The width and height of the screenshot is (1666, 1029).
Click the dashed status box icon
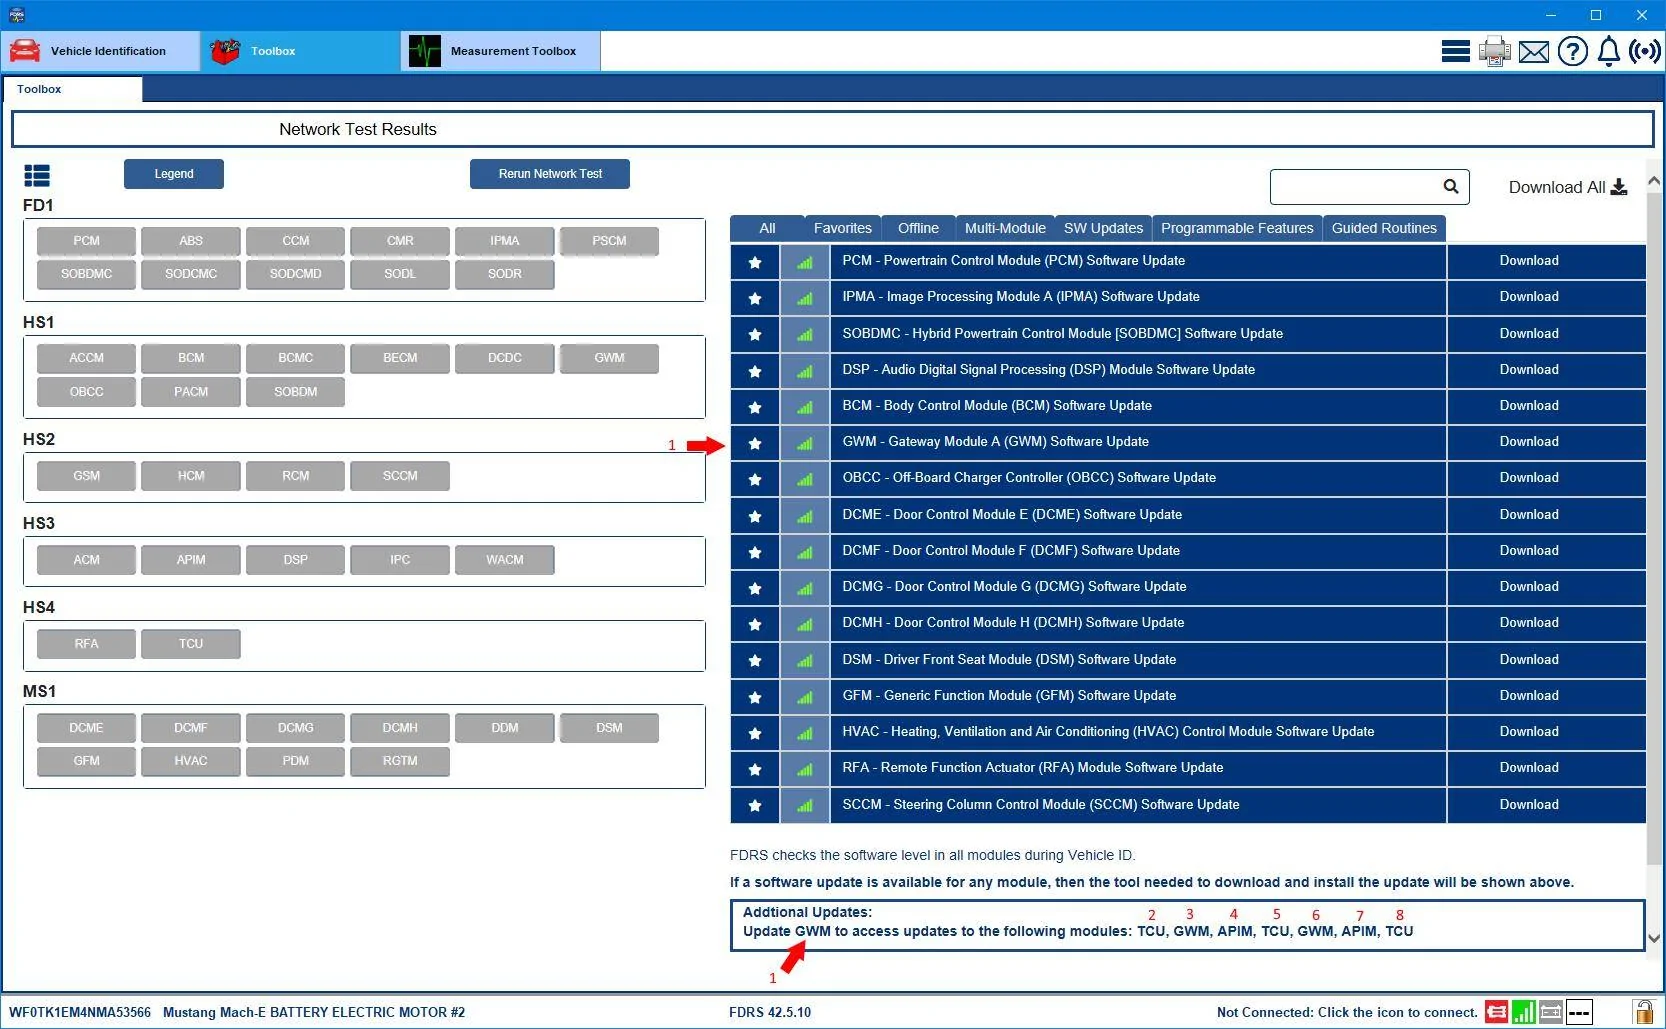pos(1579,1012)
